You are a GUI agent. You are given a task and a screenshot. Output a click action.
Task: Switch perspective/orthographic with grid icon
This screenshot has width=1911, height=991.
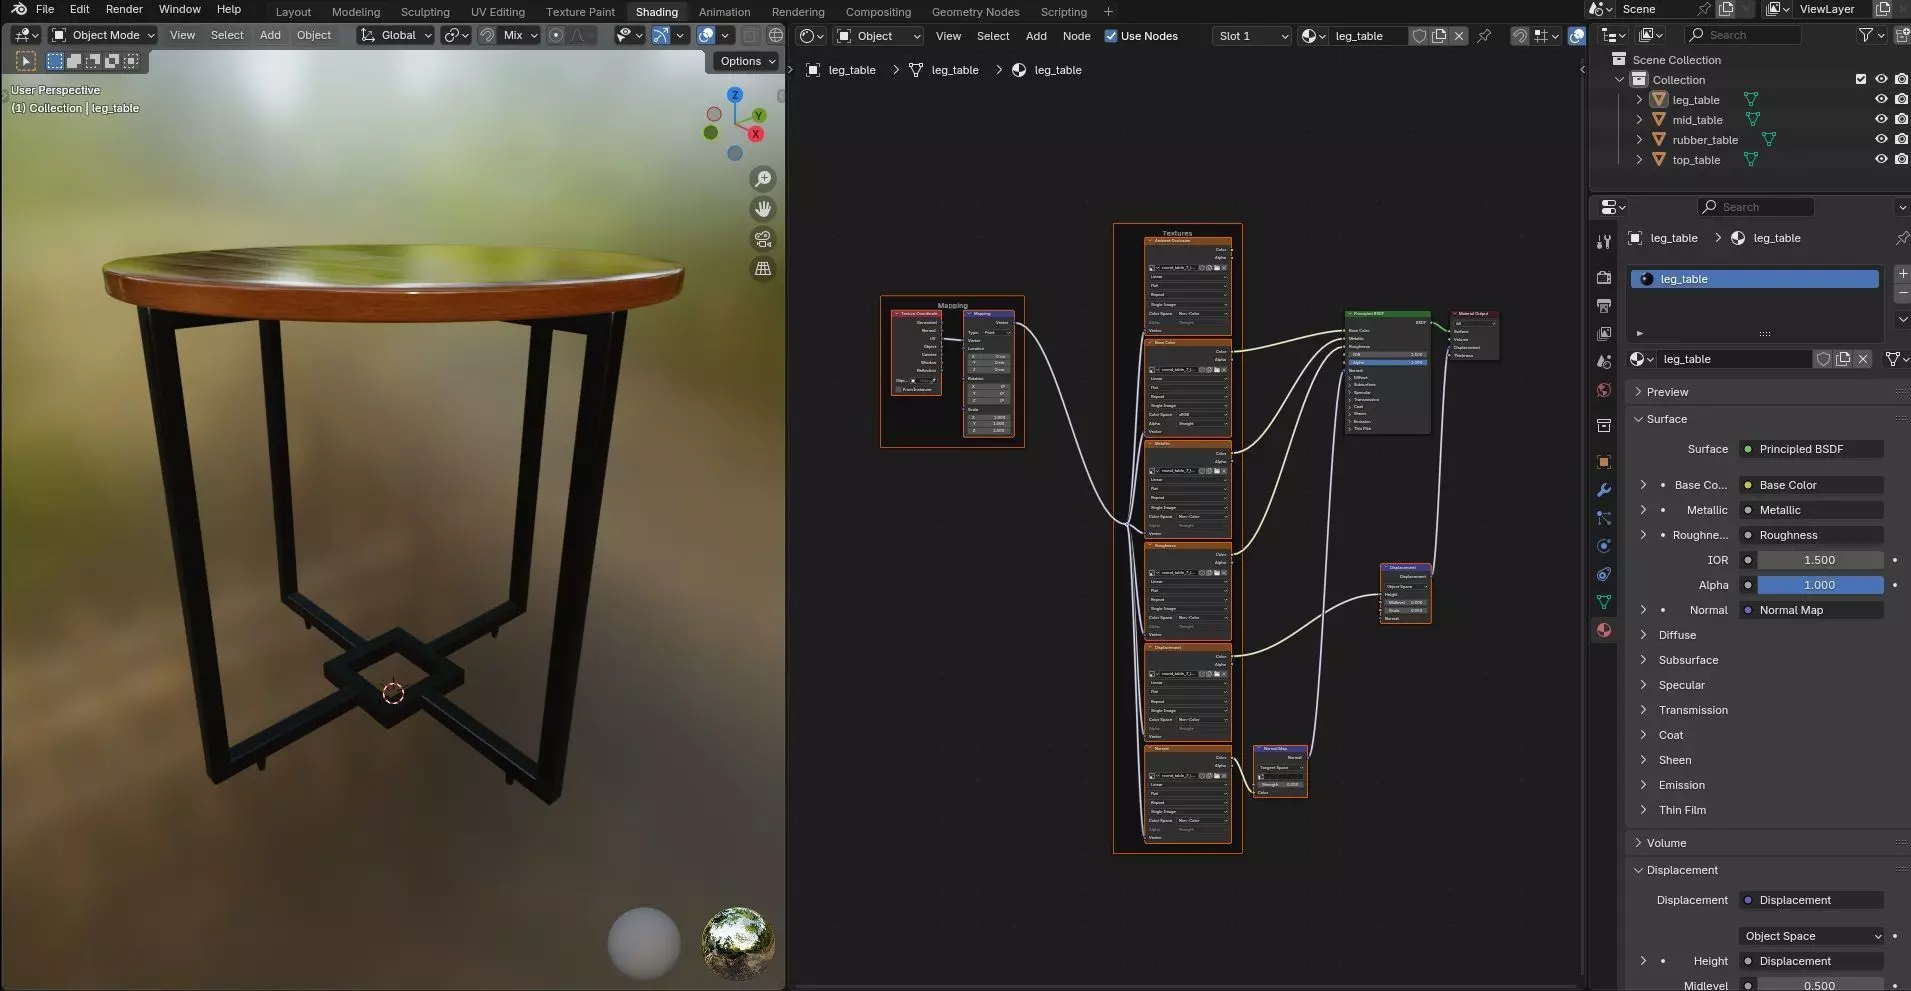[x=763, y=269]
